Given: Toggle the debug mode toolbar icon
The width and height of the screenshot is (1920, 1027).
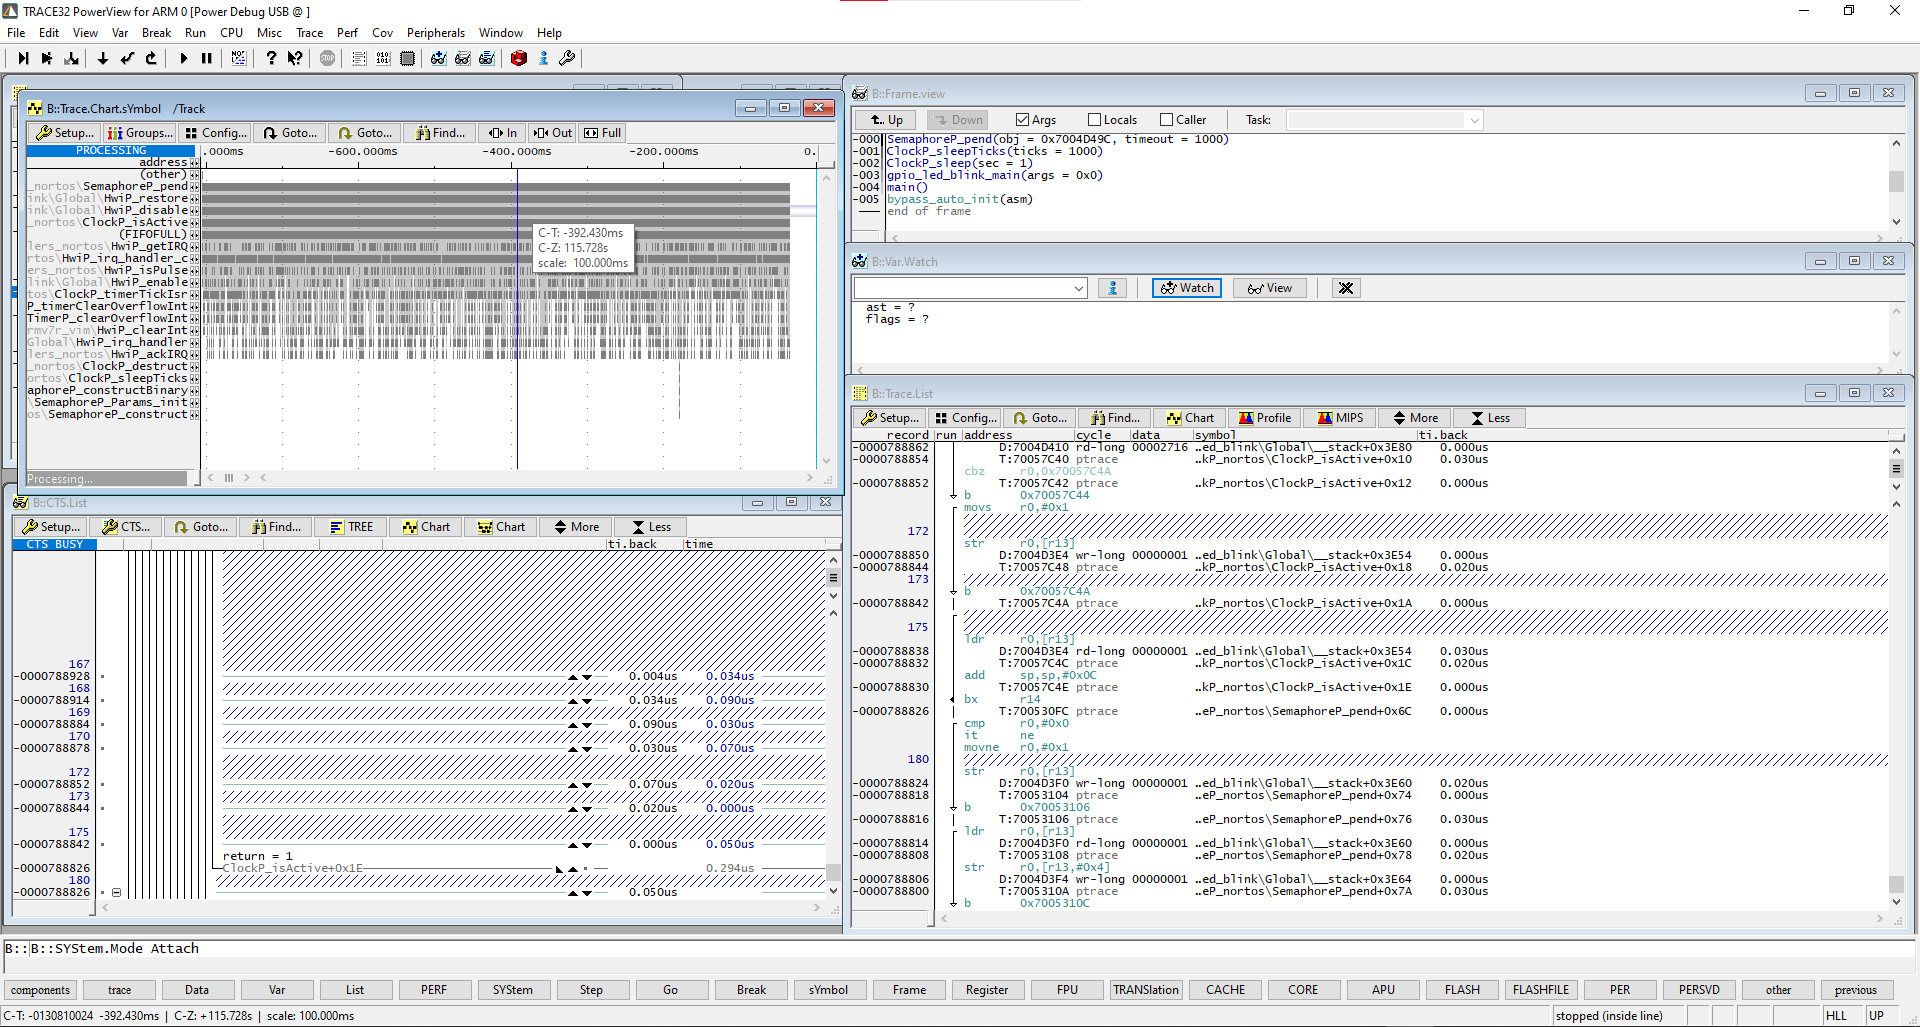Looking at the screenshot, I should (x=239, y=58).
